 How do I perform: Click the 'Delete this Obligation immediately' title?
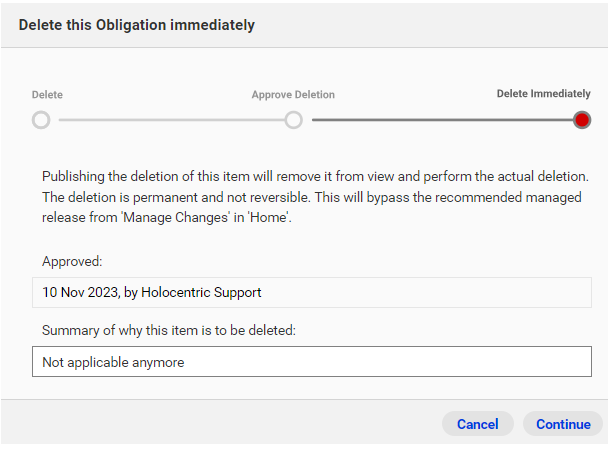tap(137, 25)
